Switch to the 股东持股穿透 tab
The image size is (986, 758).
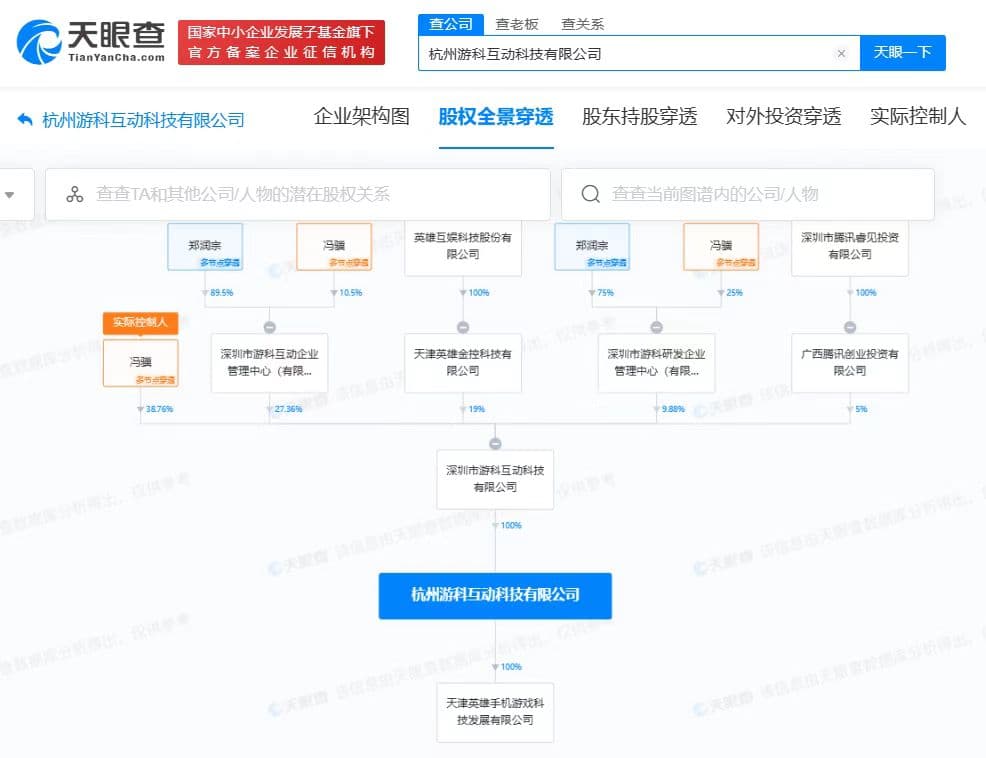(640, 116)
